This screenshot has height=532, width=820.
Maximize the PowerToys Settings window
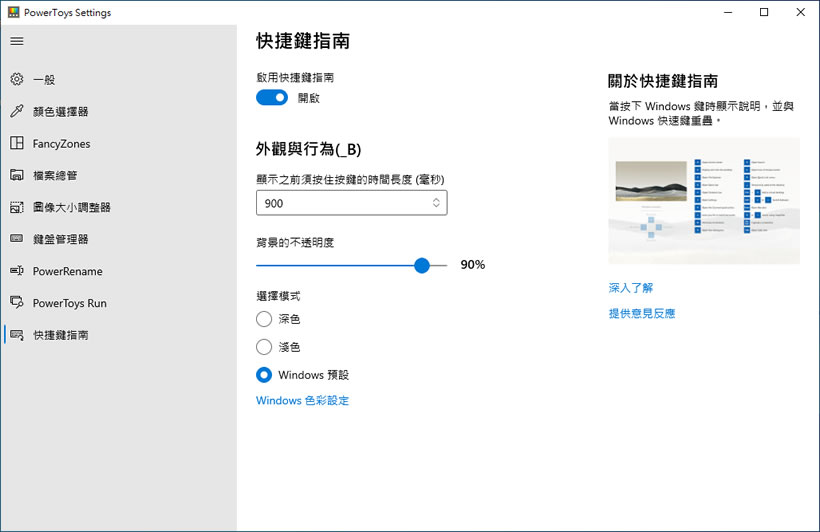(x=764, y=12)
